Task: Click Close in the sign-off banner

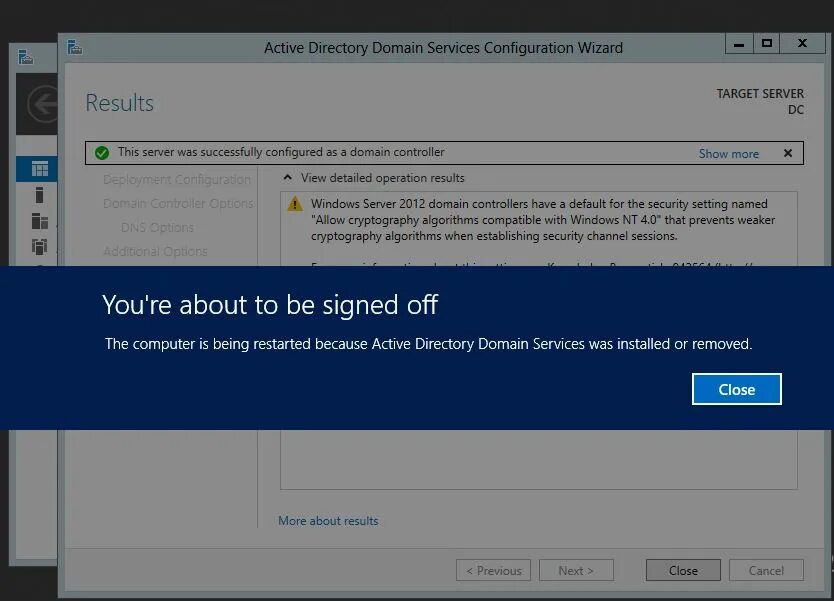Action: pyautogui.click(x=736, y=389)
